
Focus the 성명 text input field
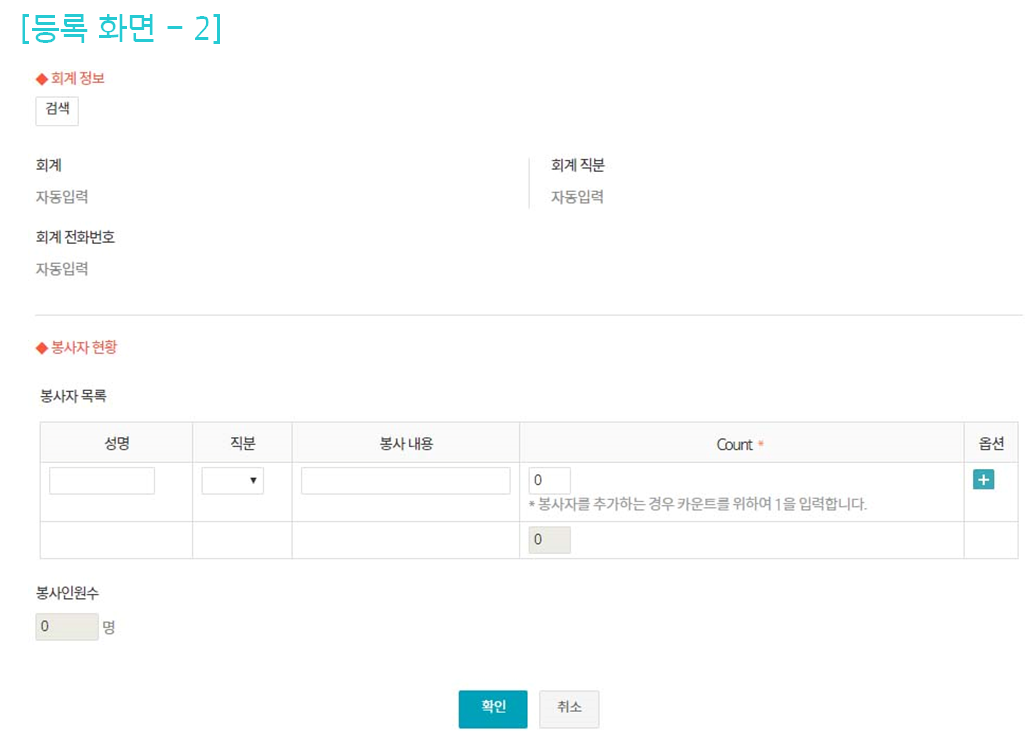[102, 481]
